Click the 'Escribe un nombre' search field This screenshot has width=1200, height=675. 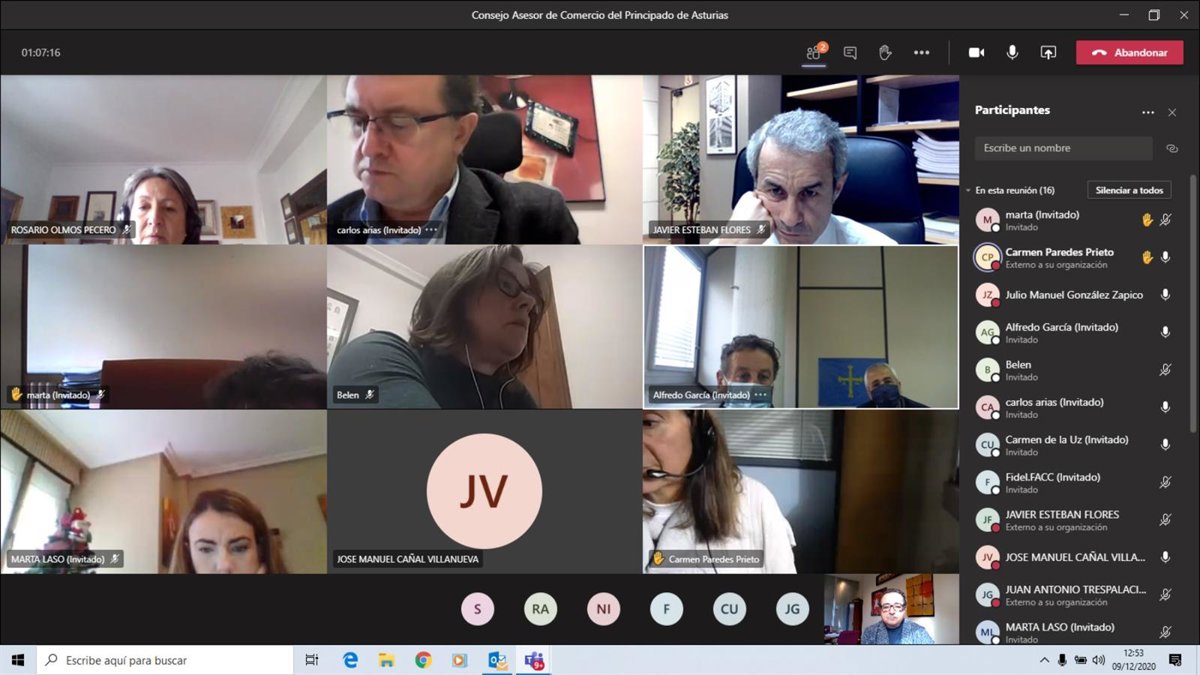click(1063, 148)
